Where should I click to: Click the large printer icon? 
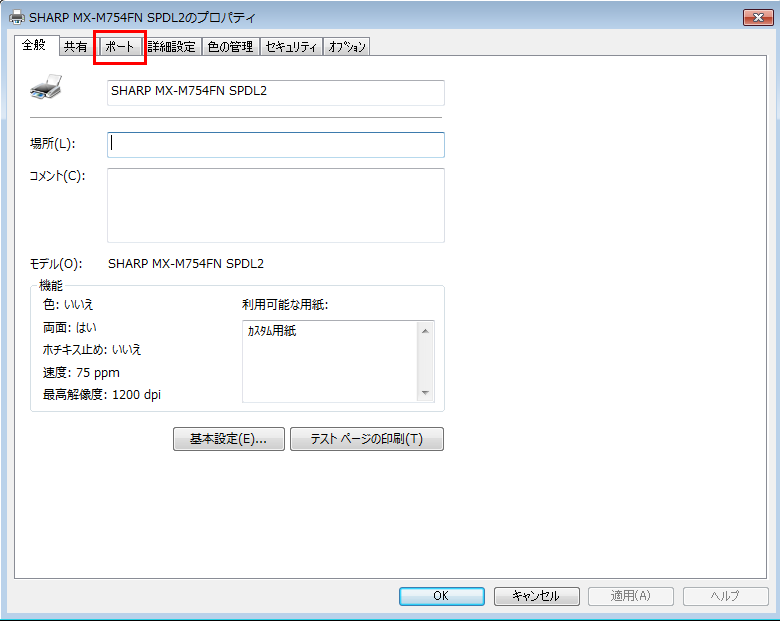click(46, 89)
